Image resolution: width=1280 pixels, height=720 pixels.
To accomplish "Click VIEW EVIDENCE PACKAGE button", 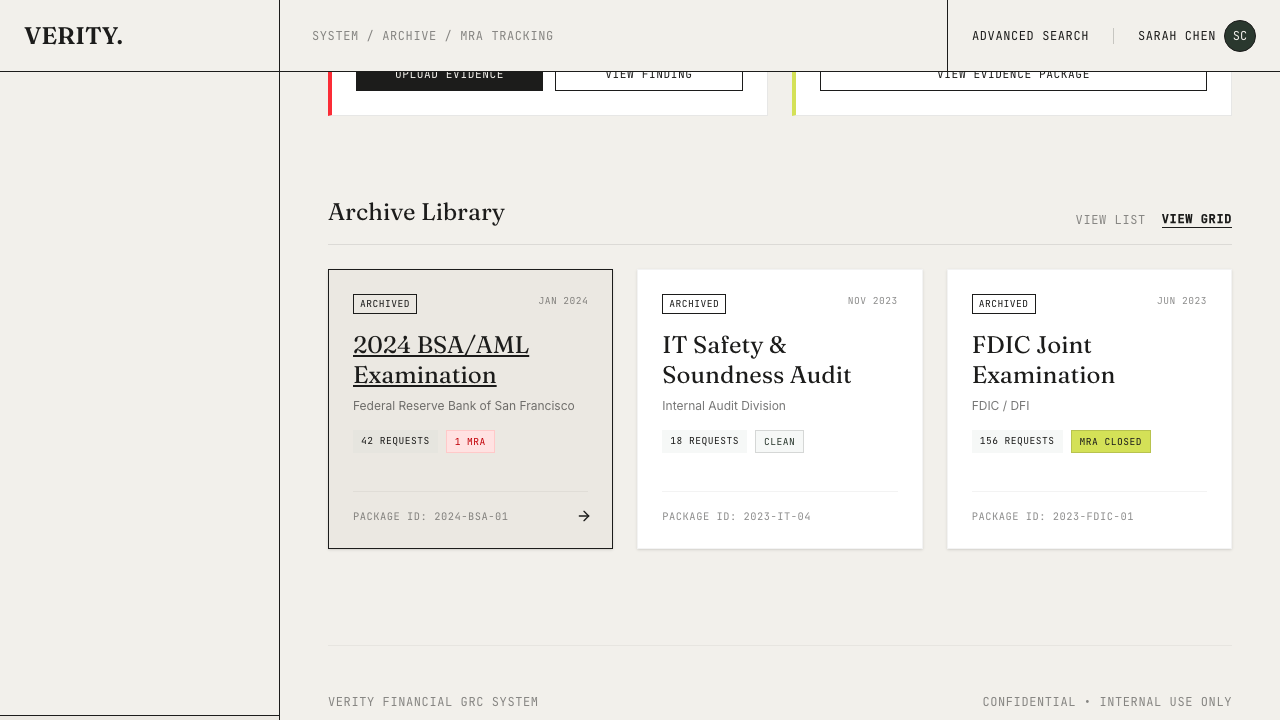I will (x=1013, y=80).
